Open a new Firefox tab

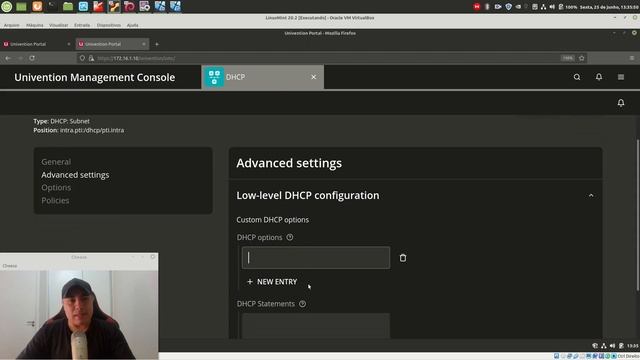[157, 44]
